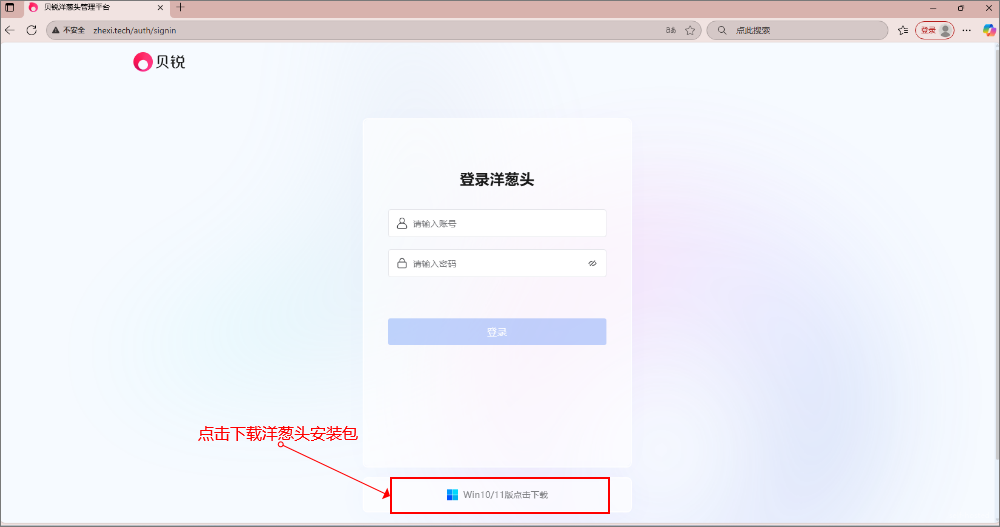Click the 点此搜索 search box
The image size is (1000, 527).
(x=800, y=30)
